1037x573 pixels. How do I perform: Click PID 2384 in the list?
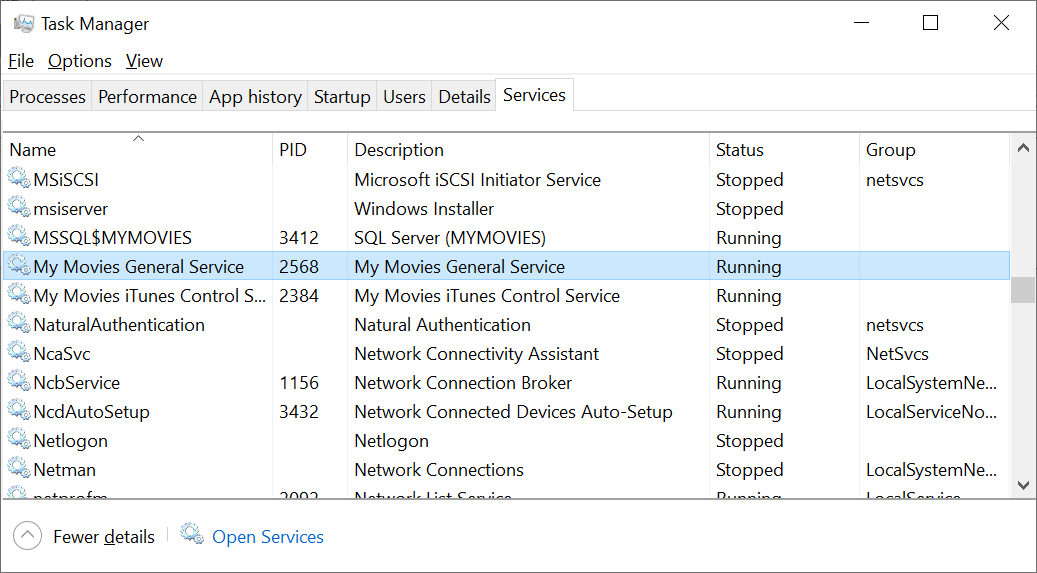pos(299,296)
